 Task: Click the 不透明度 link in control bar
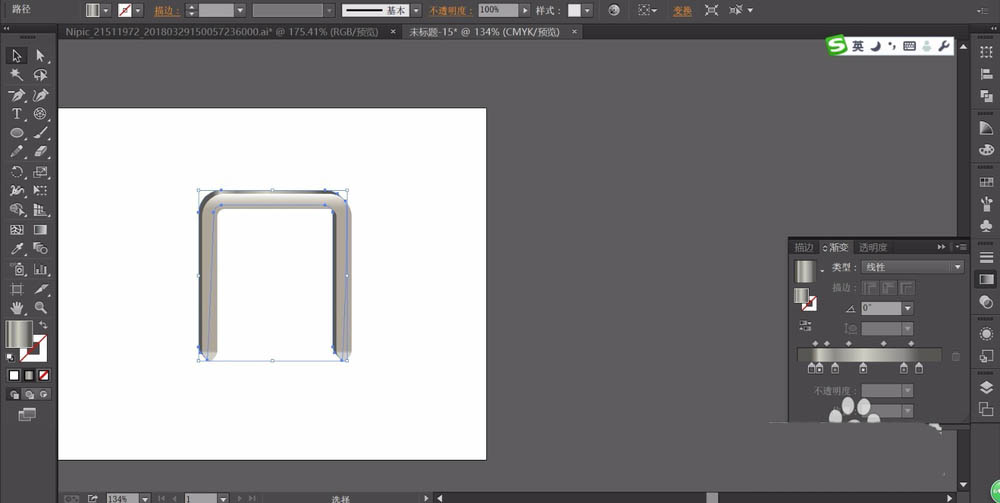point(451,11)
